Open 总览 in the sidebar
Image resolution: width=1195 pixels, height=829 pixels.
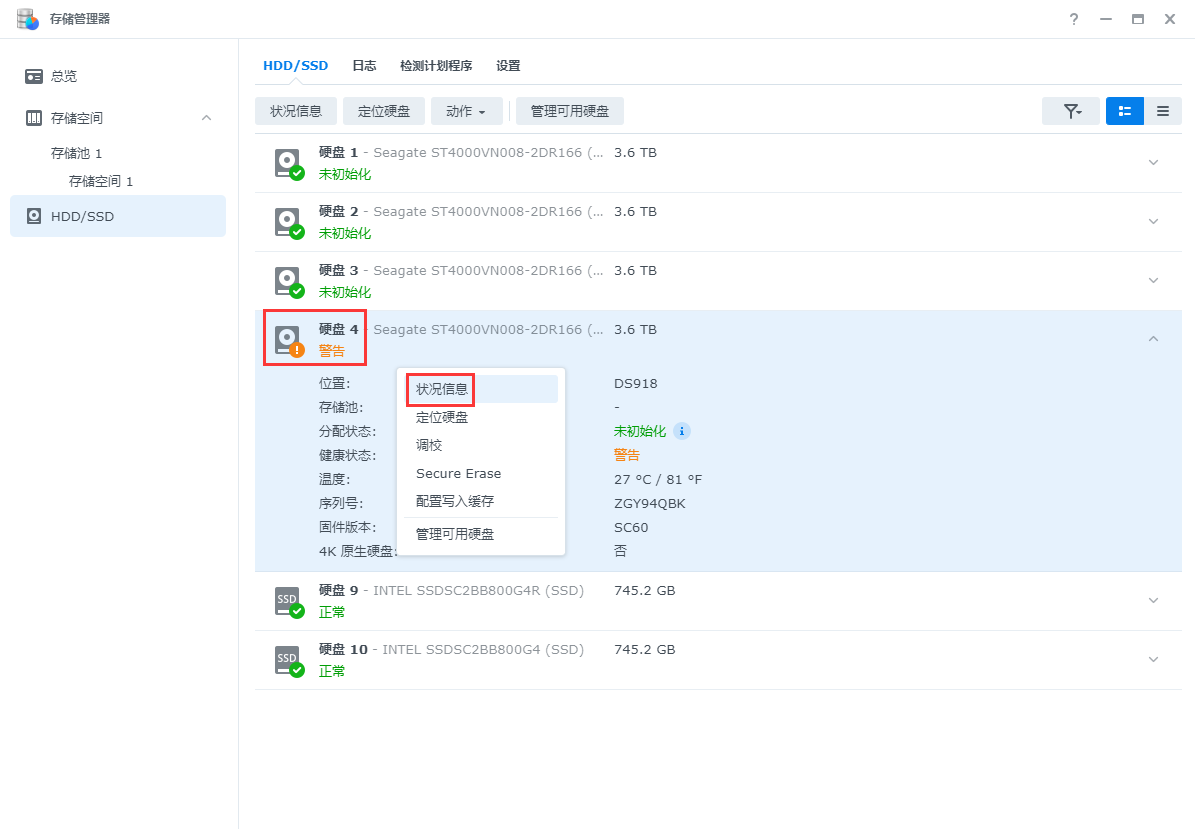click(64, 76)
